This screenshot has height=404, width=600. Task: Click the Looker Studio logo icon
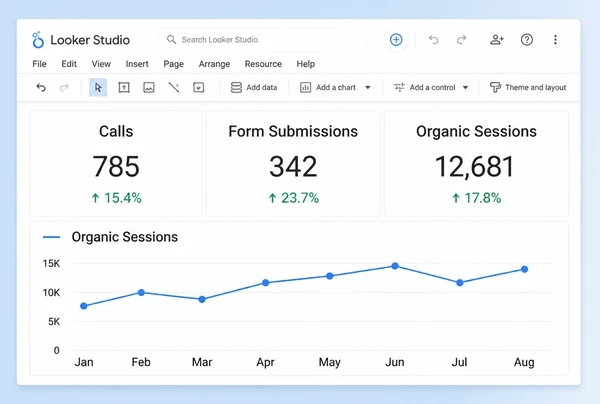(x=38, y=40)
